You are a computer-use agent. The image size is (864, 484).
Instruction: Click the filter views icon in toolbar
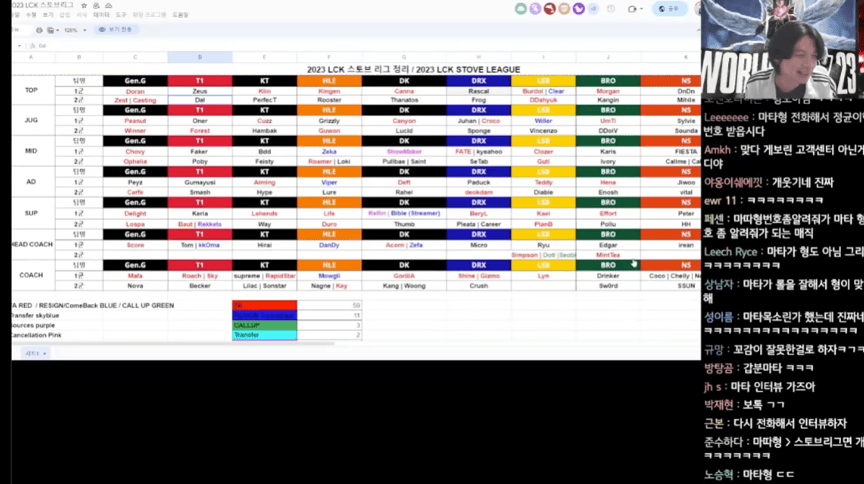51,30
